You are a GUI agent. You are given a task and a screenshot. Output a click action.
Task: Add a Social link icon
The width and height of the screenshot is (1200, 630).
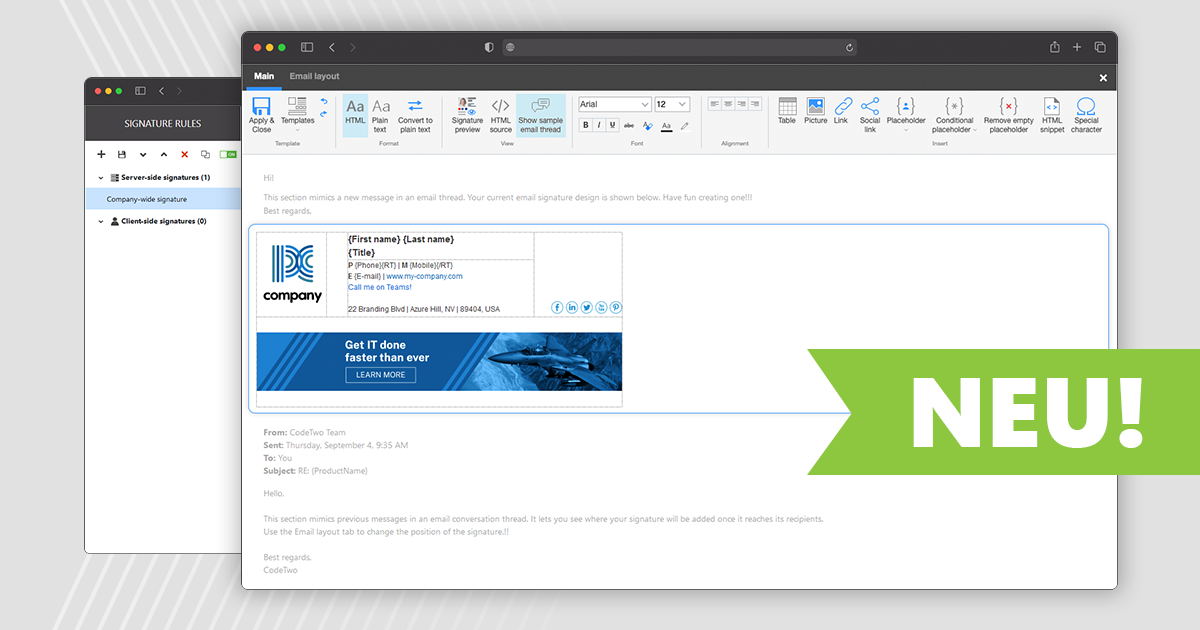click(870, 114)
